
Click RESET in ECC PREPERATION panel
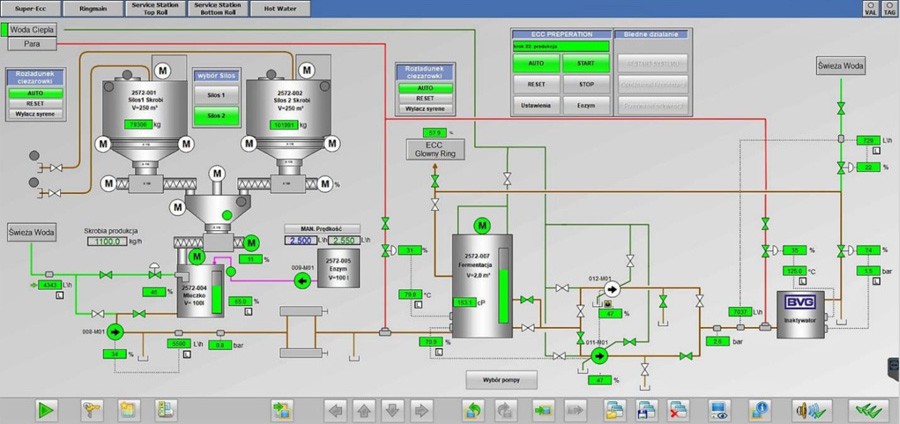click(536, 84)
